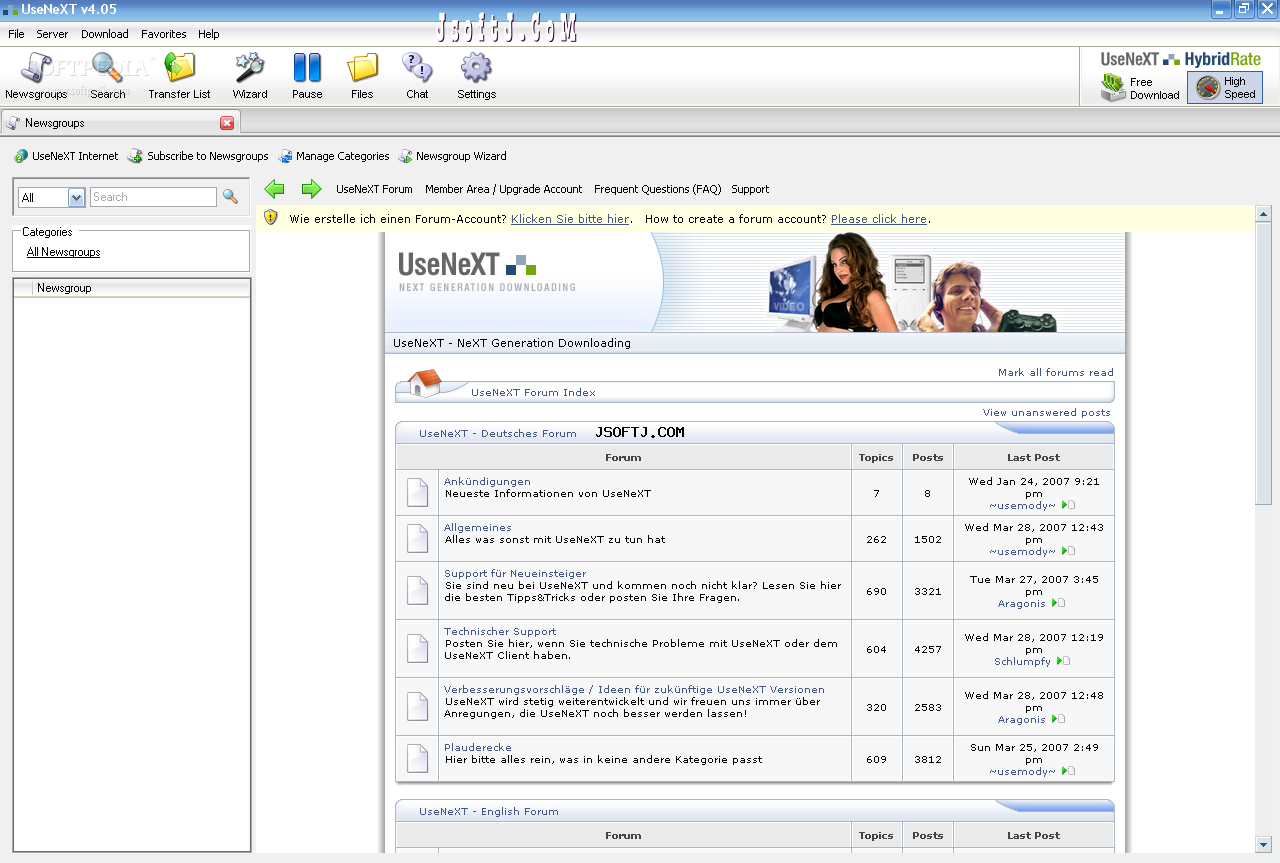
Task: View latest post icon in Ankündigungen row
Action: 1069,505
